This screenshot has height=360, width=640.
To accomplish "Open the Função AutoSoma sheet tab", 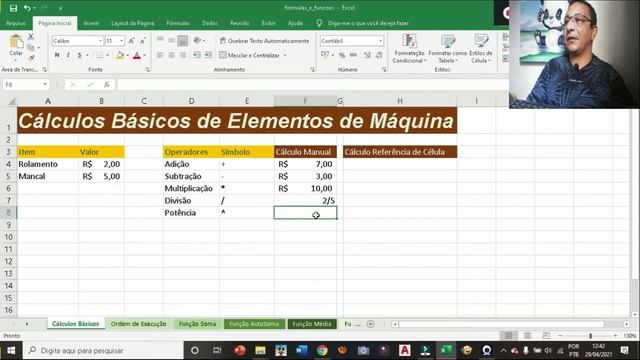I will click(254, 324).
